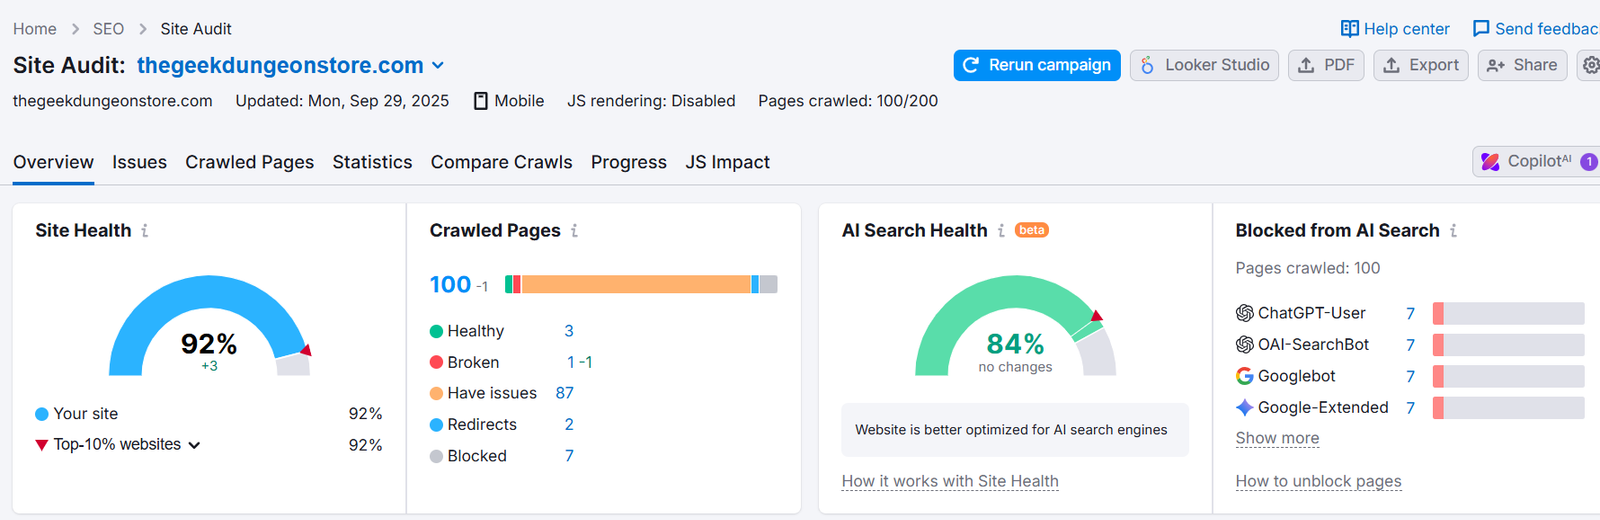Expand the Top-10% websites dropdown
The height and width of the screenshot is (520, 1600).
click(194, 445)
